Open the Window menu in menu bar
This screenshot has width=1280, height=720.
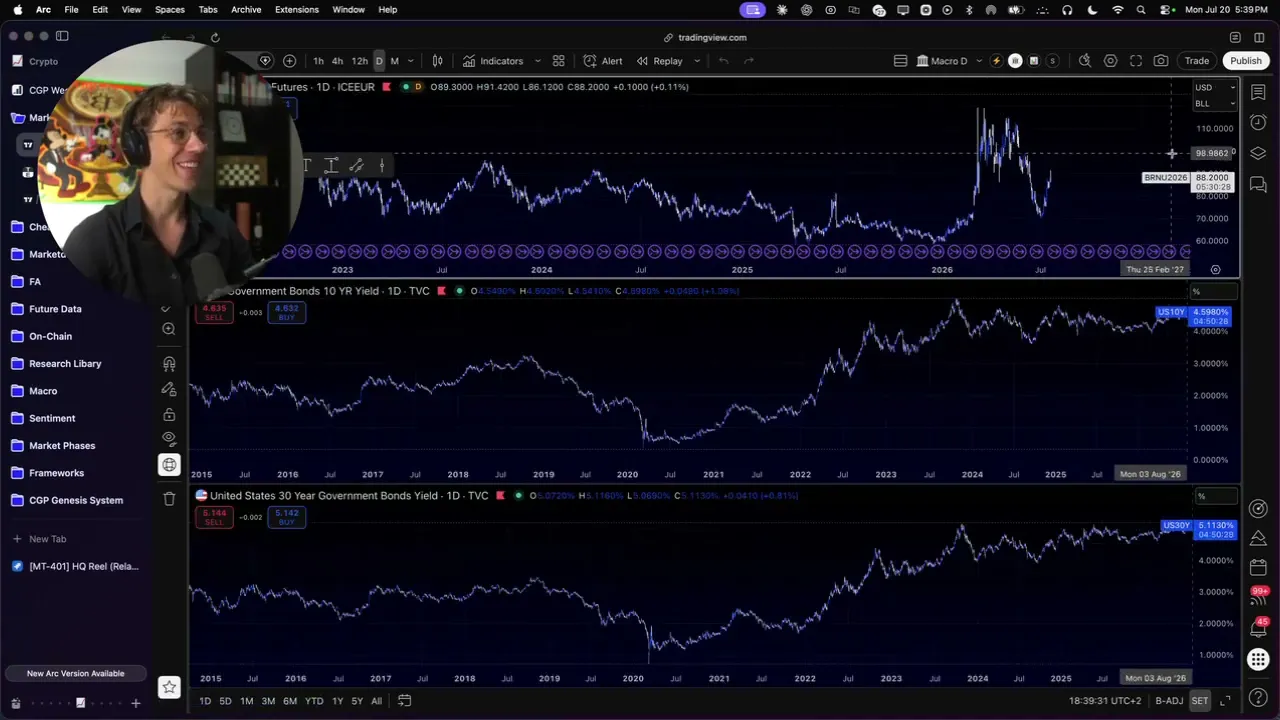tap(348, 10)
